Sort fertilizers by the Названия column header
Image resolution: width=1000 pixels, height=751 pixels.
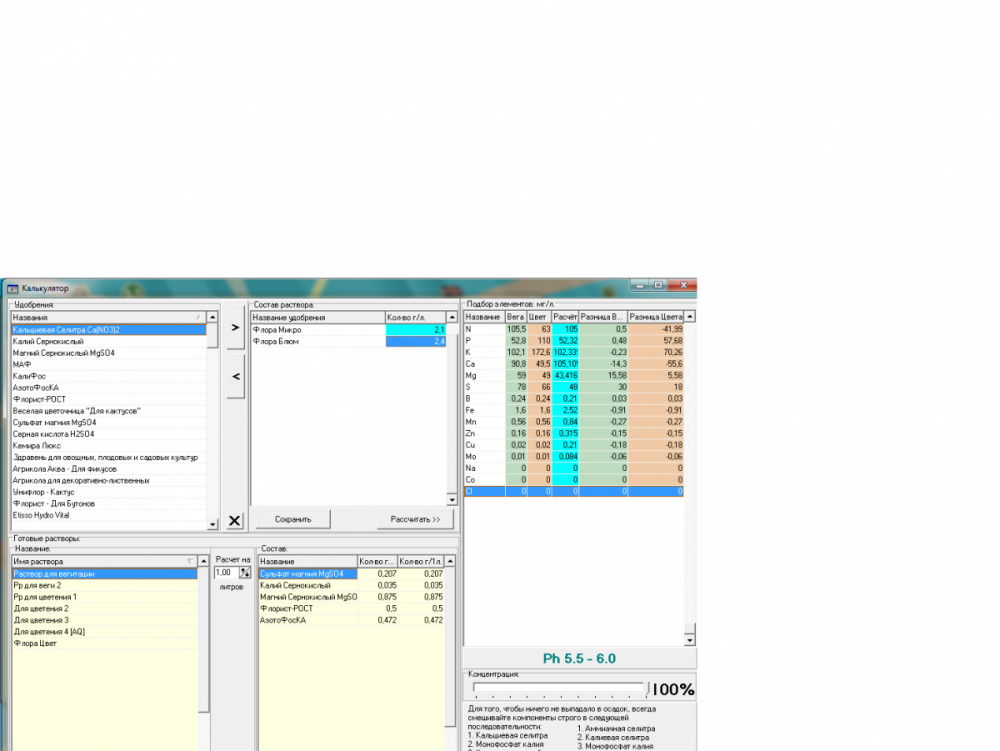click(x=108, y=317)
